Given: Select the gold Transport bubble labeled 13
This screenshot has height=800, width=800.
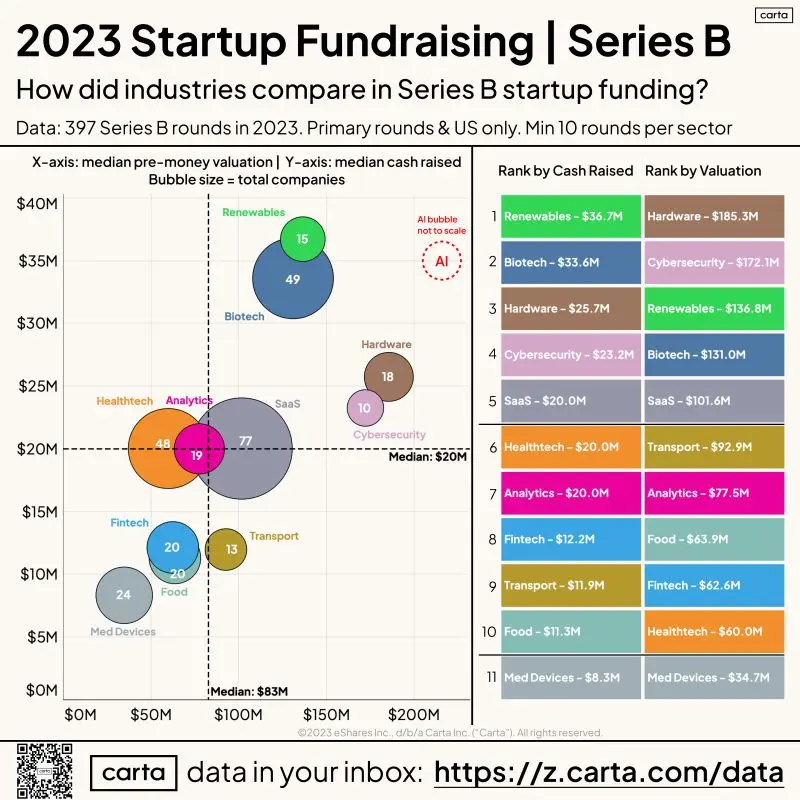Looking at the screenshot, I should (226, 549).
